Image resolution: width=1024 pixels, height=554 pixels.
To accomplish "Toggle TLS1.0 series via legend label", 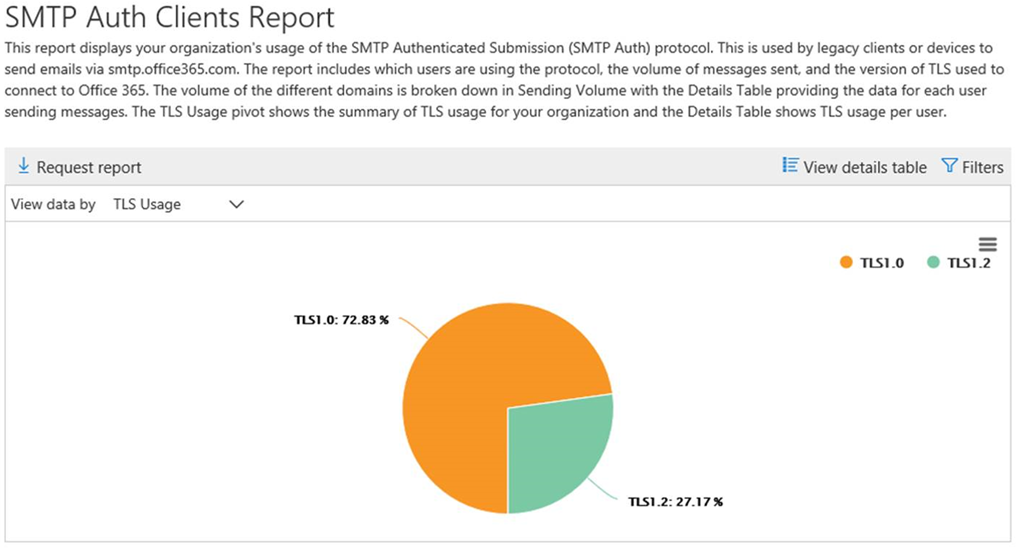I will tap(882, 263).
